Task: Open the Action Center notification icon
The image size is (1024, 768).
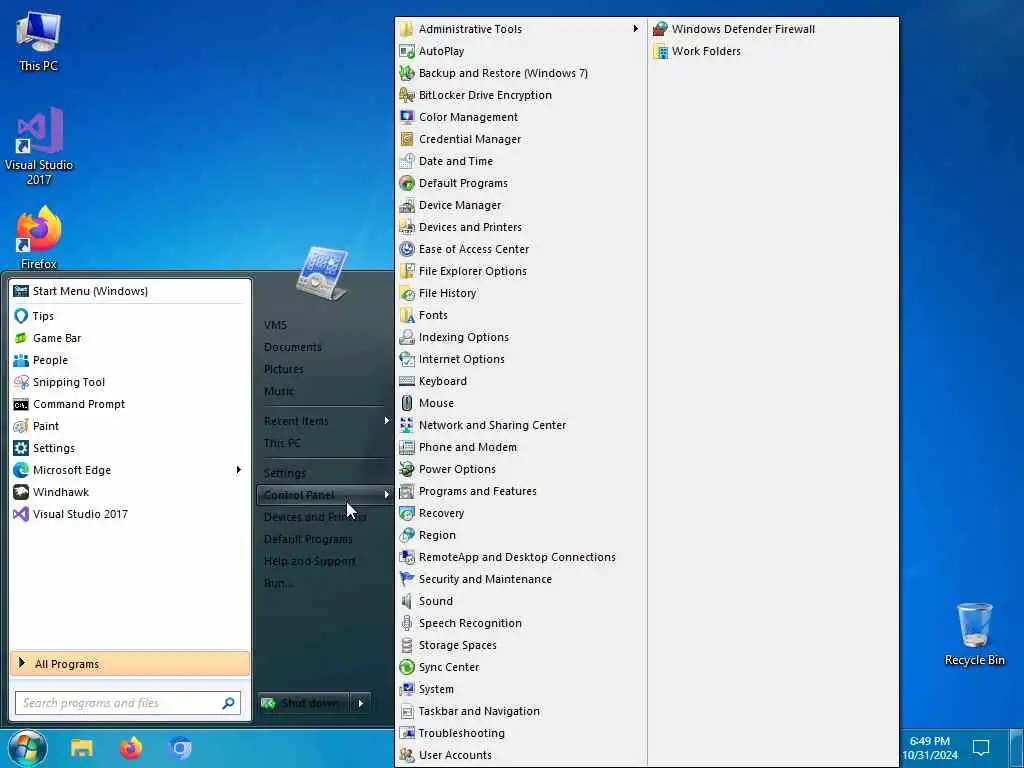Action: point(981,748)
